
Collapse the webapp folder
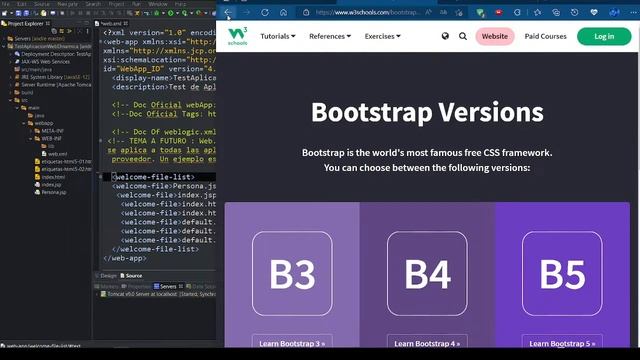24,123
